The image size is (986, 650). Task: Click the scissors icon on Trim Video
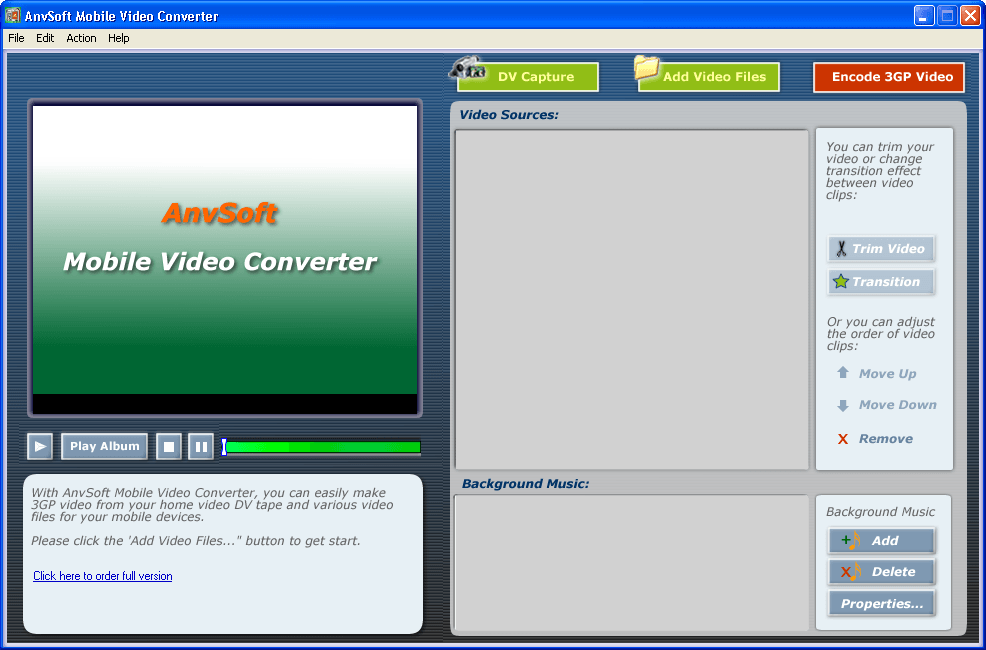[x=841, y=249]
